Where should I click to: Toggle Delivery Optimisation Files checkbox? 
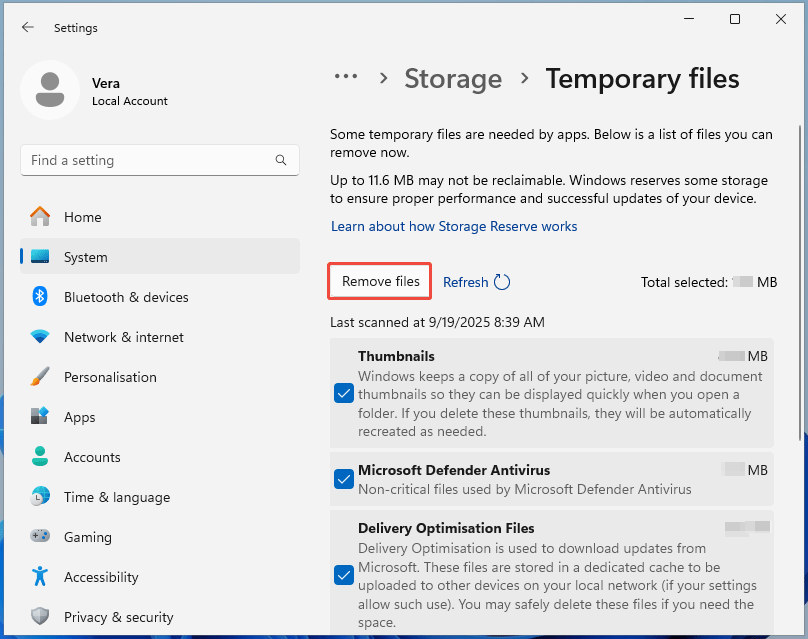[x=344, y=575]
